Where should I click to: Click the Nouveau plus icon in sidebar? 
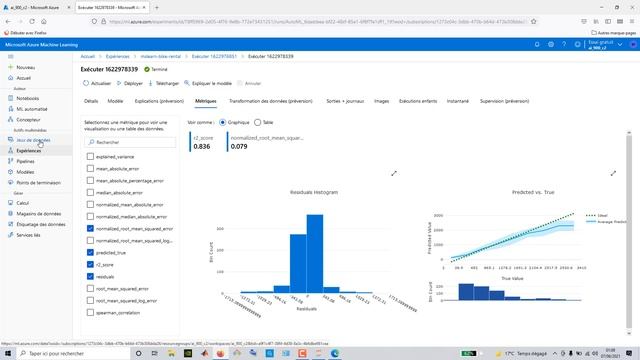[x=11, y=67]
